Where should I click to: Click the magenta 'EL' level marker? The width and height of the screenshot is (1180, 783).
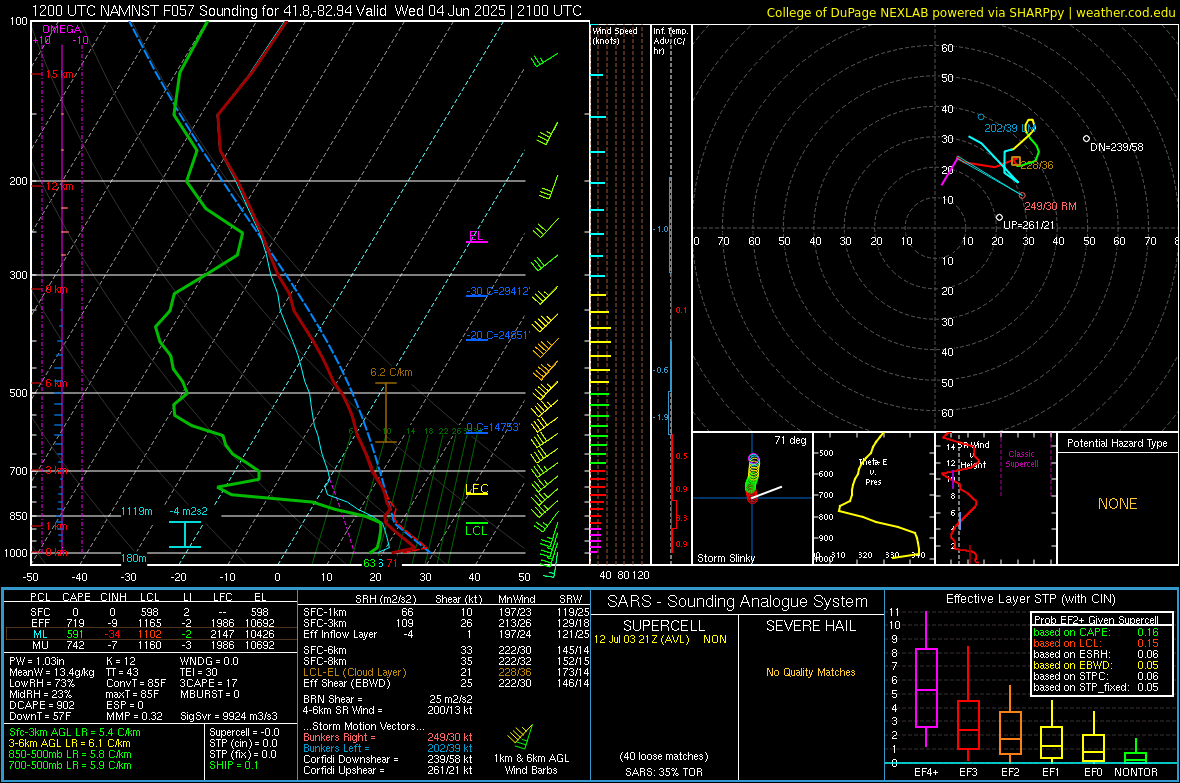point(476,236)
